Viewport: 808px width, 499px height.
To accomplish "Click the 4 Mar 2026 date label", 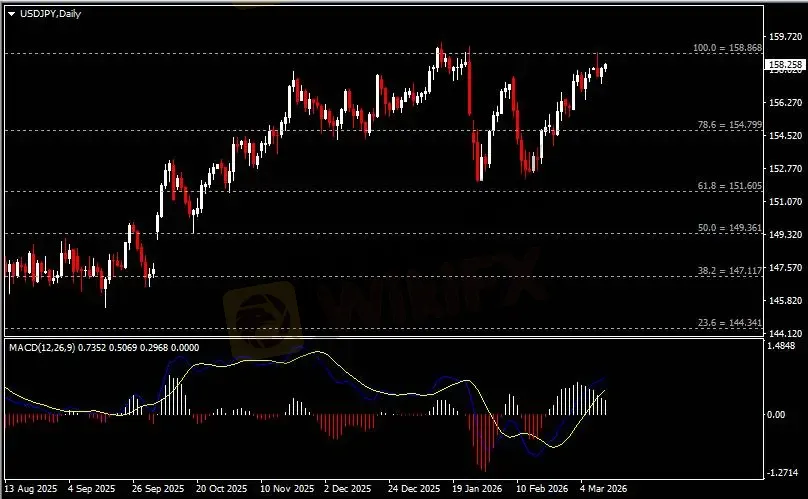I will coord(604,490).
